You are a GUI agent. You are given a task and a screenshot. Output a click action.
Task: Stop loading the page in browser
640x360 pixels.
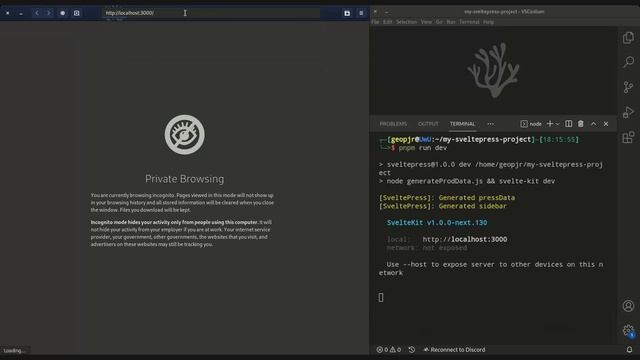coord(62,13)
